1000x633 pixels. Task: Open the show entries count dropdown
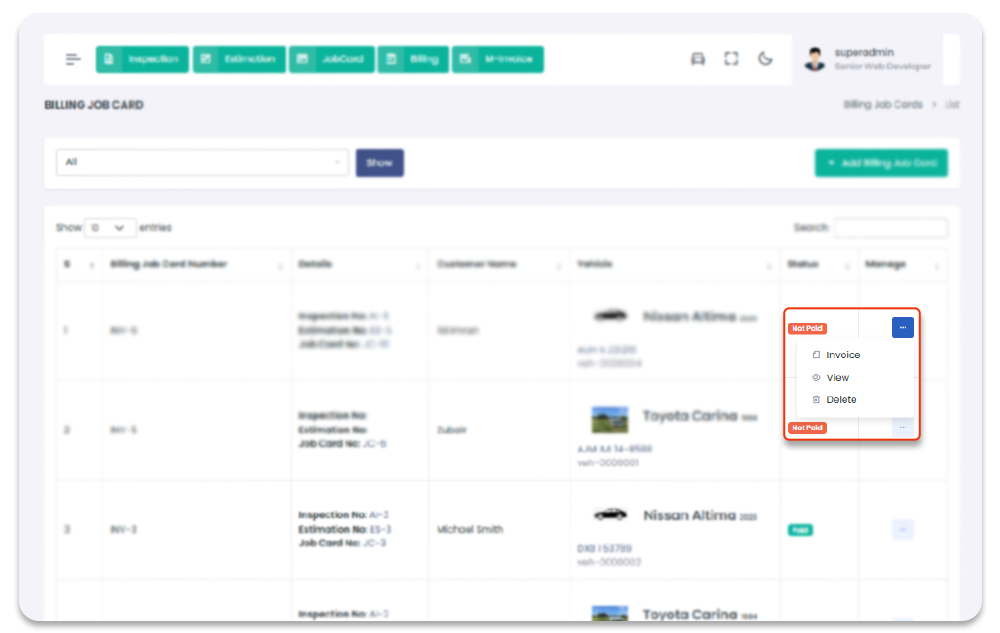[x=110, y=228]
